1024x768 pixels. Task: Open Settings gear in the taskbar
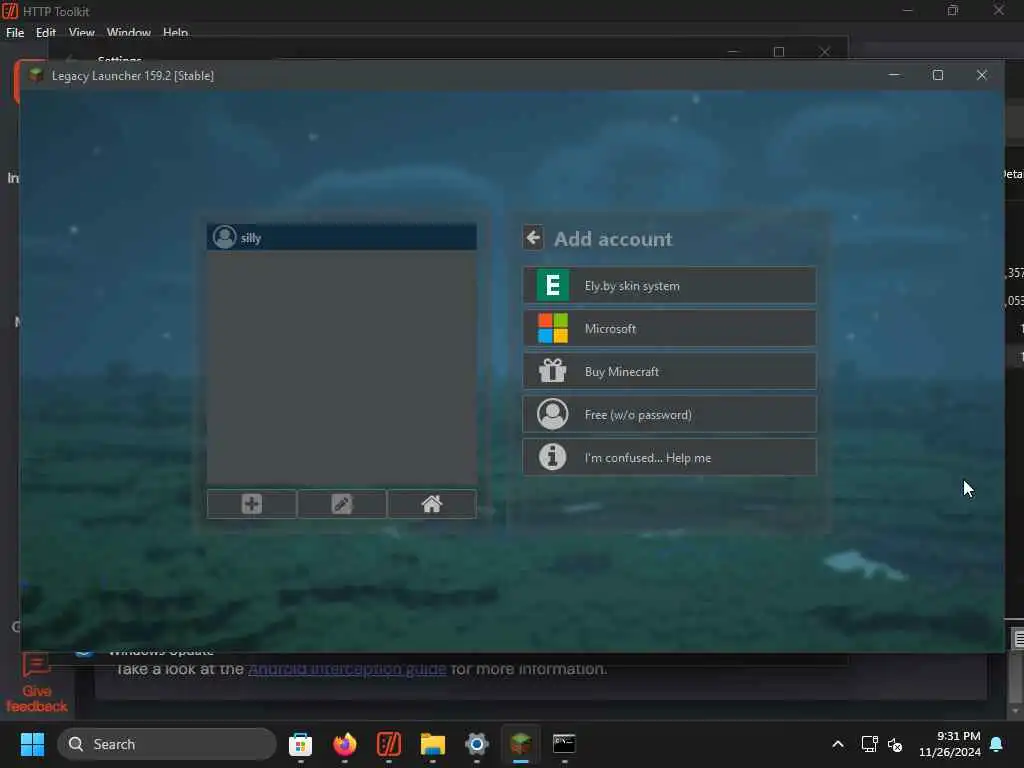[477, 744]
